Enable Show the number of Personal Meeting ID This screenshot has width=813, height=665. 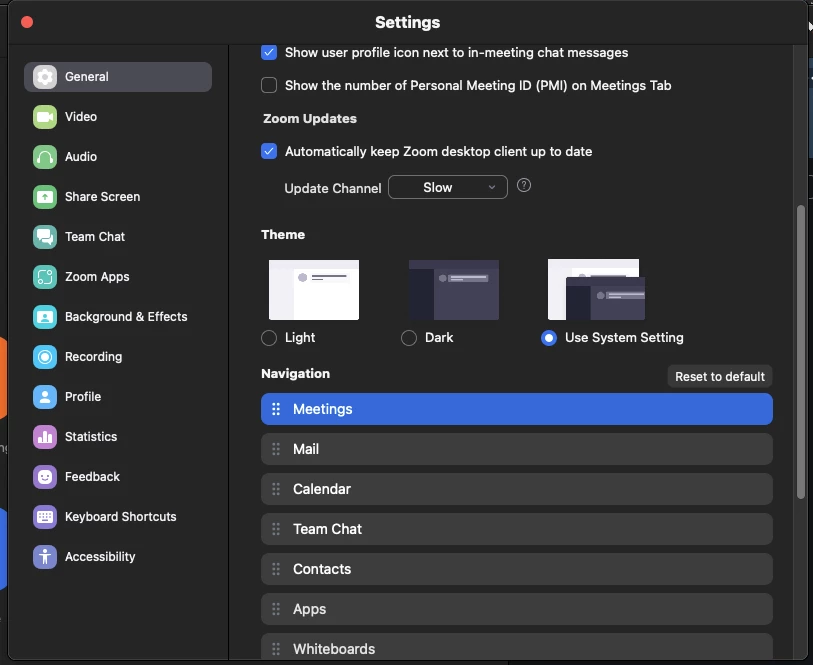269,85
